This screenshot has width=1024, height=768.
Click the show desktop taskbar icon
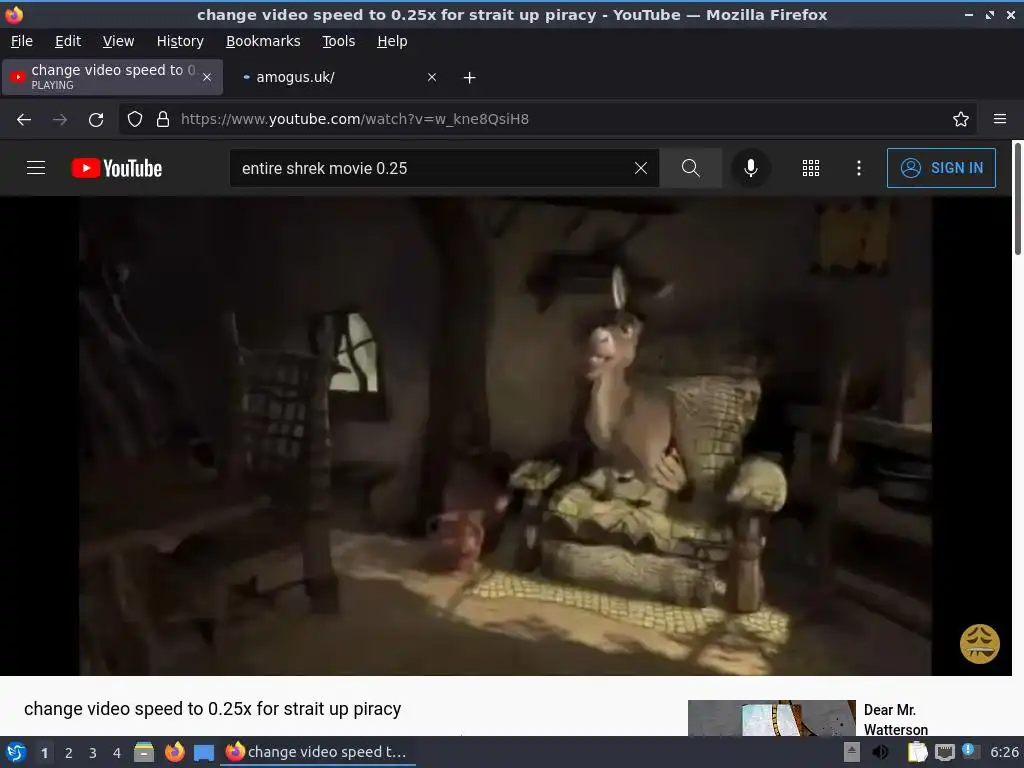204,752
